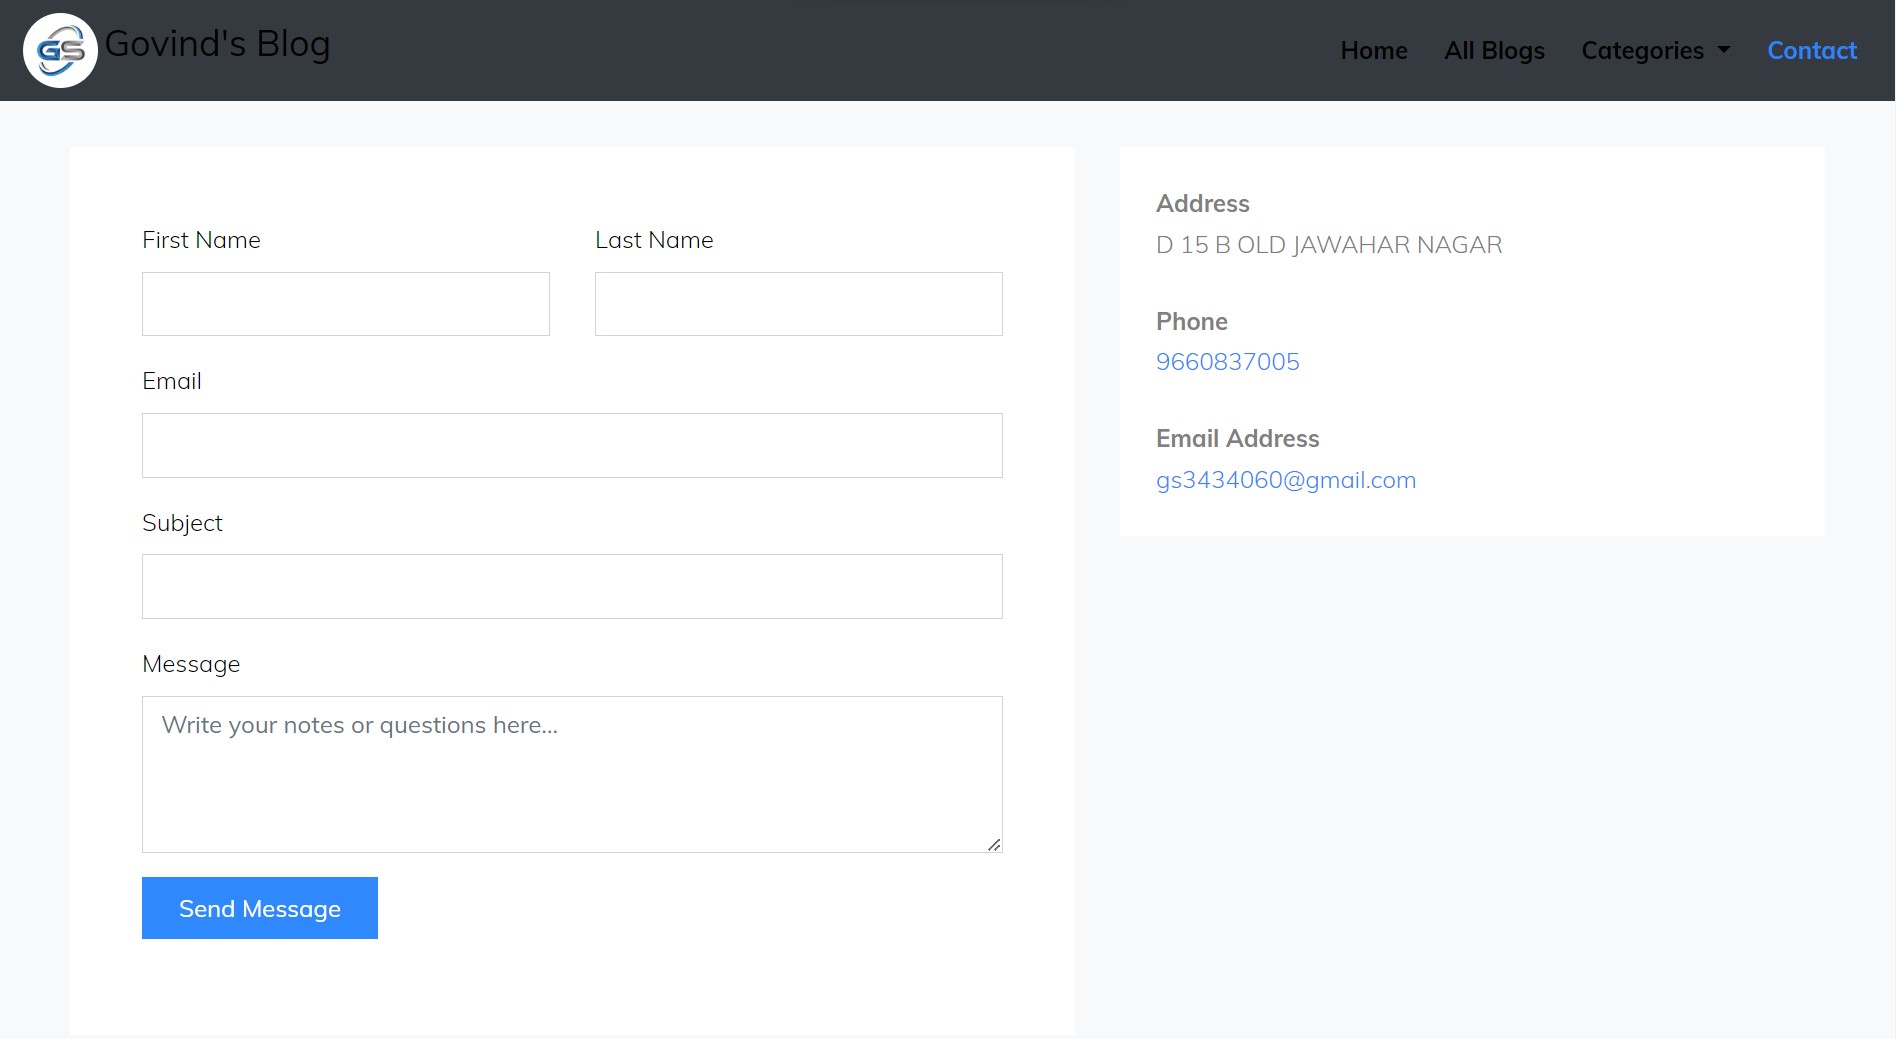This screenshot has height=1039, width=1896.
Task: Click the Address heading
Action: pos(1203,203)
